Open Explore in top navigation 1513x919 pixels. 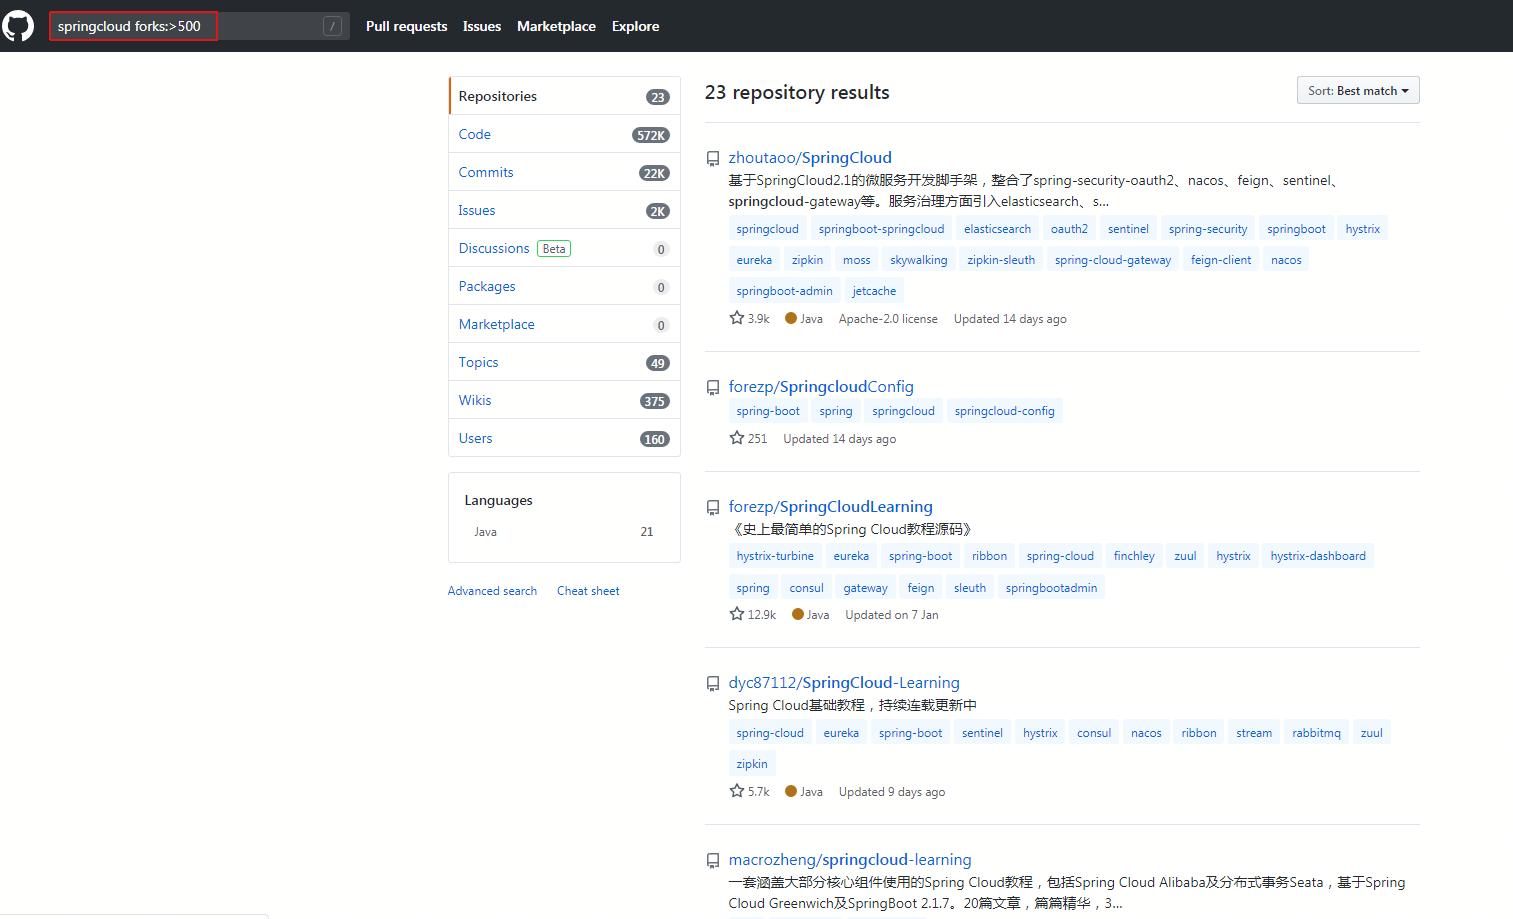(x=635, y=26)
